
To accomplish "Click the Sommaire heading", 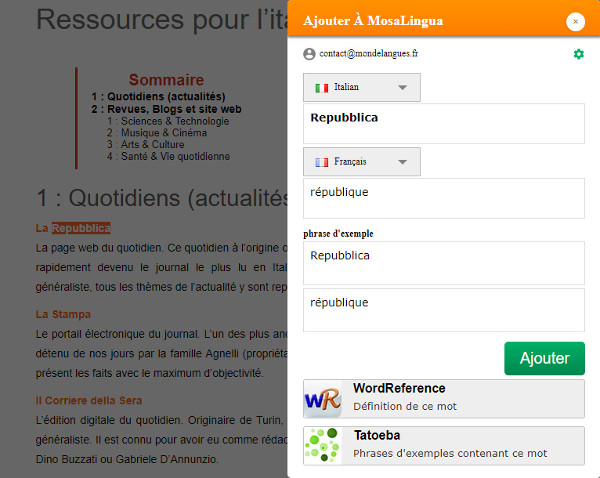I will (166, 80).
